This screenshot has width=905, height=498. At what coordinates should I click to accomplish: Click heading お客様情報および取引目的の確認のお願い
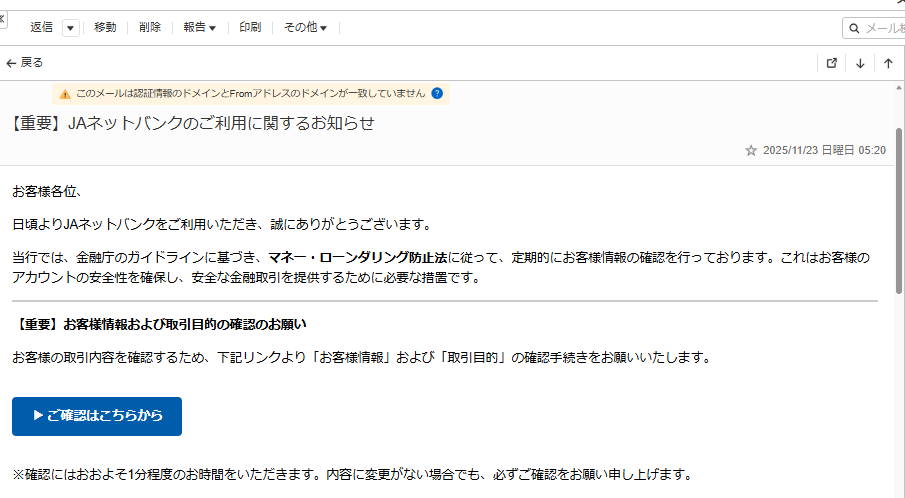(185, 324)
